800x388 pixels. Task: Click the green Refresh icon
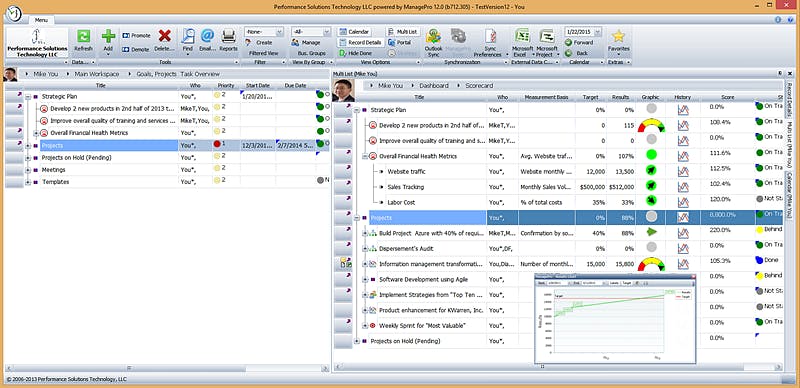(x=83, y=37)
